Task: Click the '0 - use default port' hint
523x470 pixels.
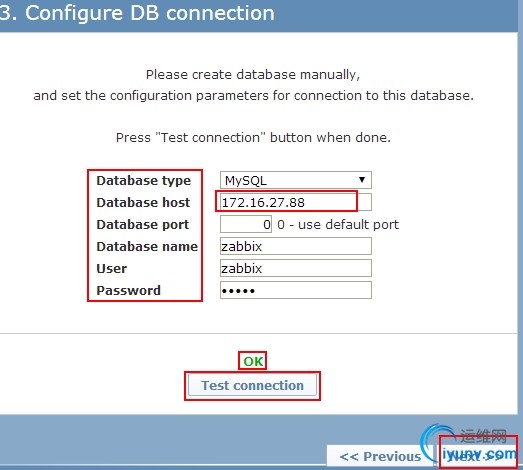Action: (338, 224)
